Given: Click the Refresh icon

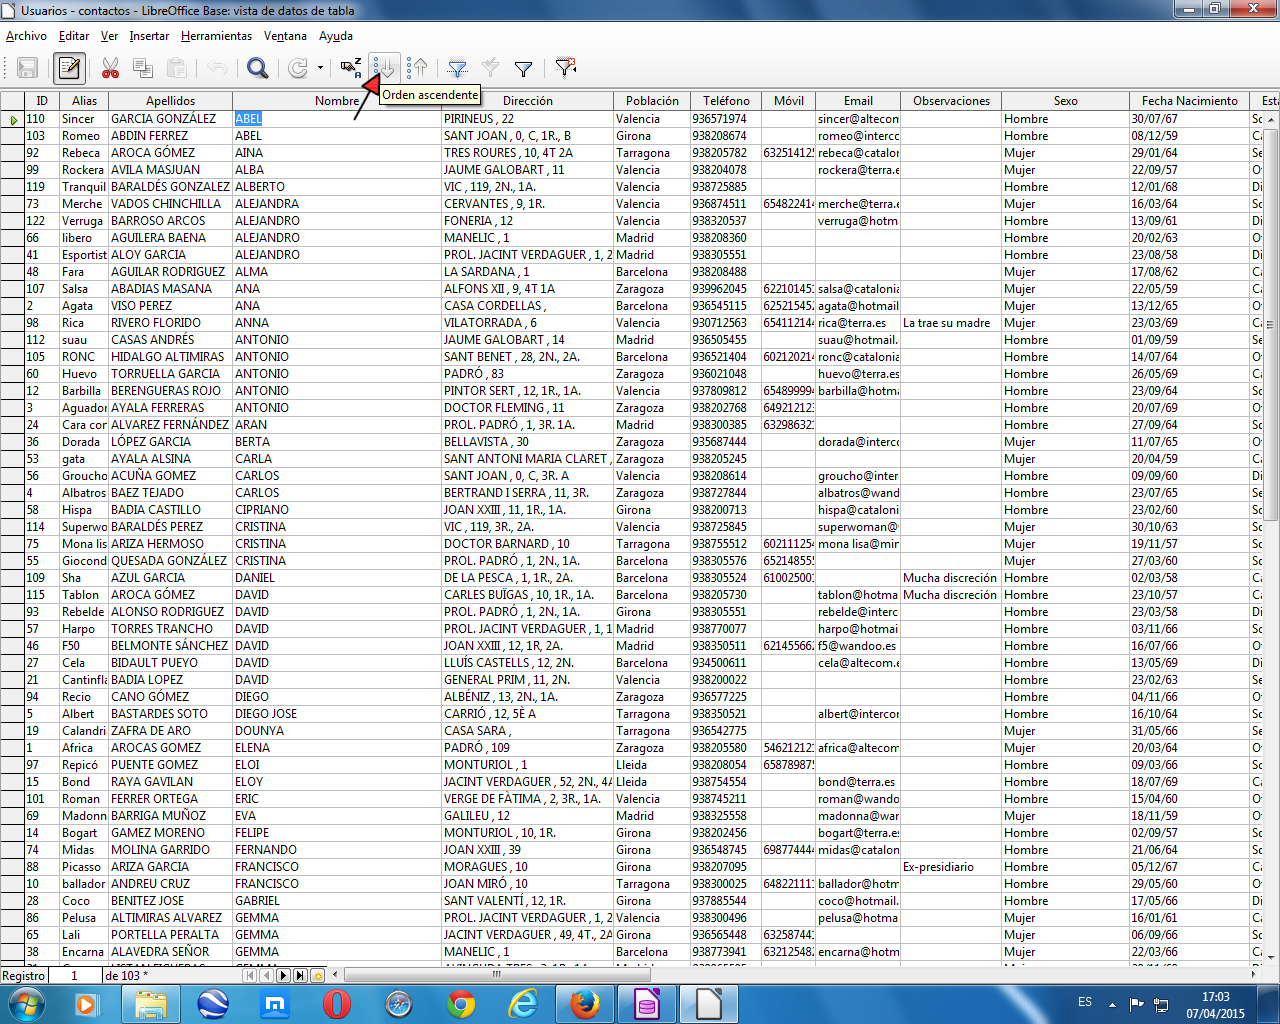Looking at the screenshot, I should coord(298,68).
